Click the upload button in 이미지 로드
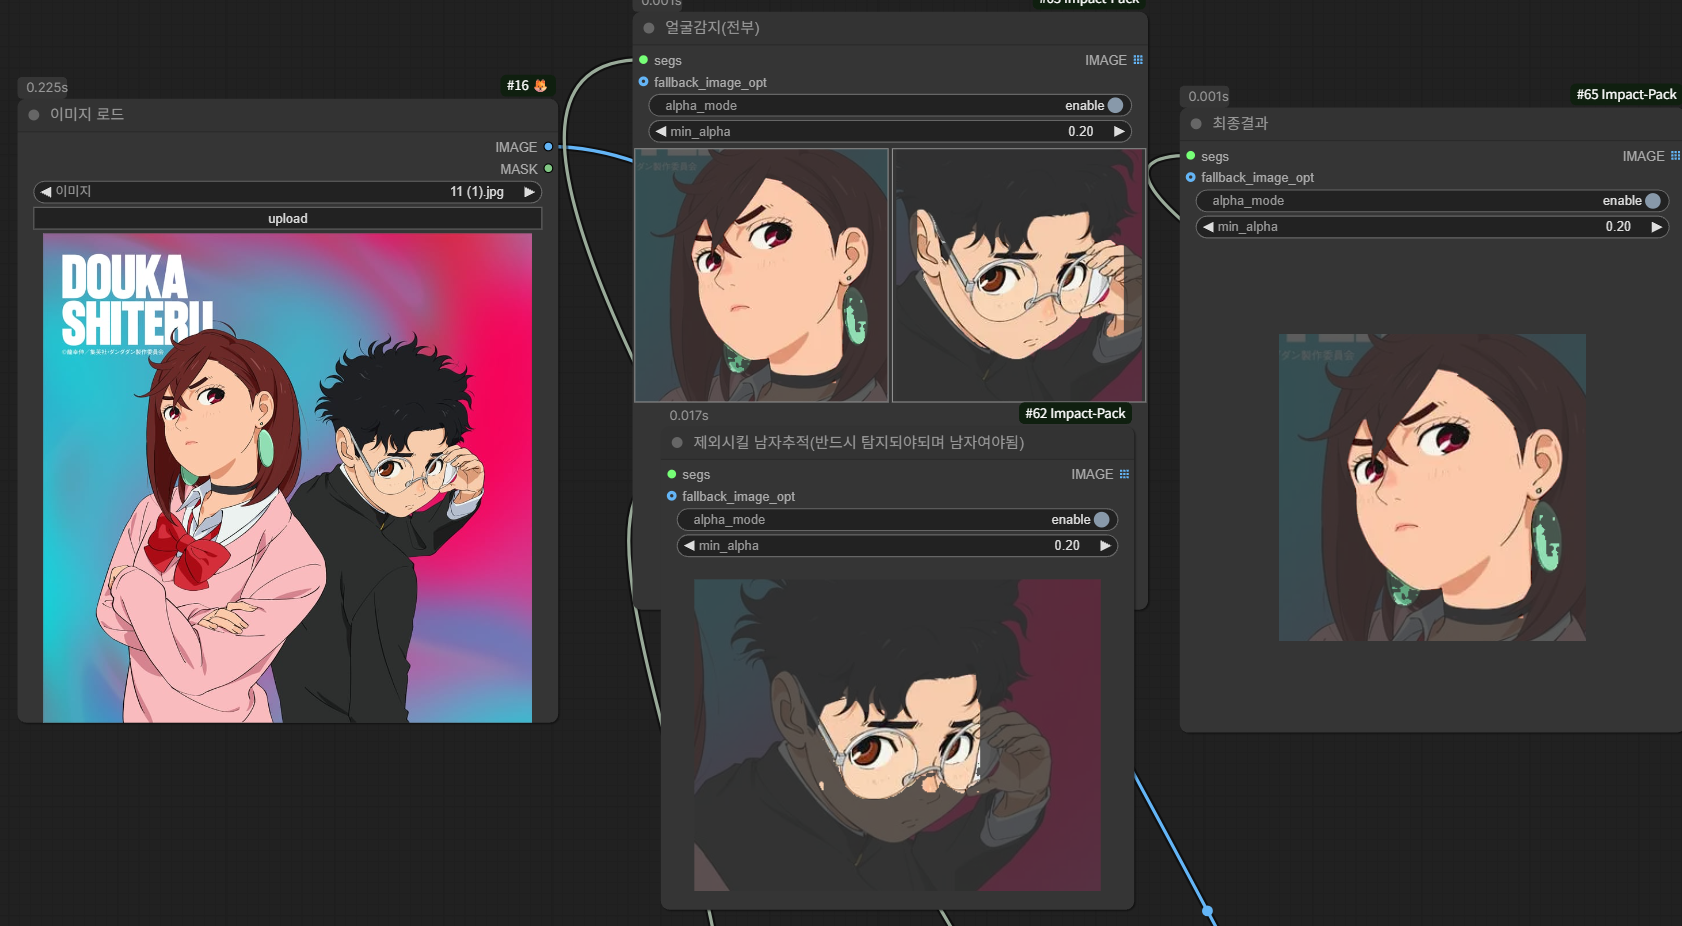 288,219
